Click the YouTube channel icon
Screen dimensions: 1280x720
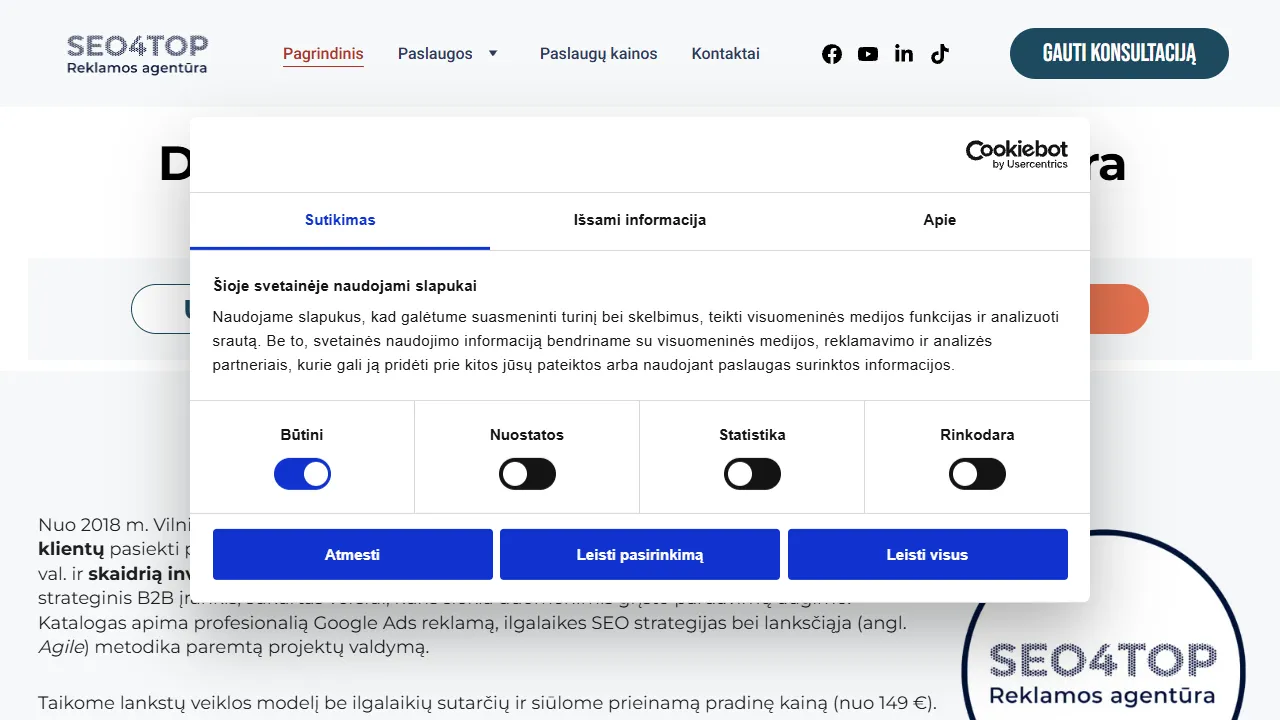pyautogui.click(x=868, y=54)
